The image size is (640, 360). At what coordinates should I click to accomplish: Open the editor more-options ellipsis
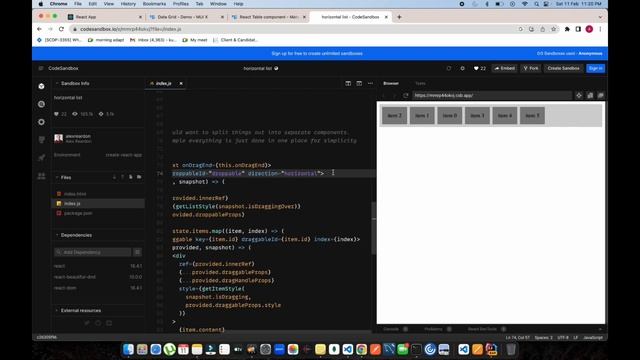point(370,83)
